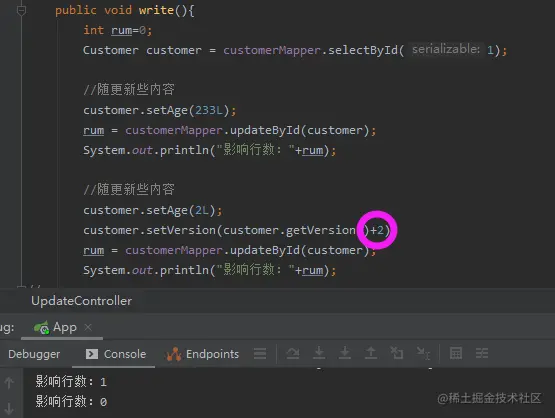This screenshot has width=555, height=418.
Task: Collapse the write() method fold marker
Action: point(21,11)
